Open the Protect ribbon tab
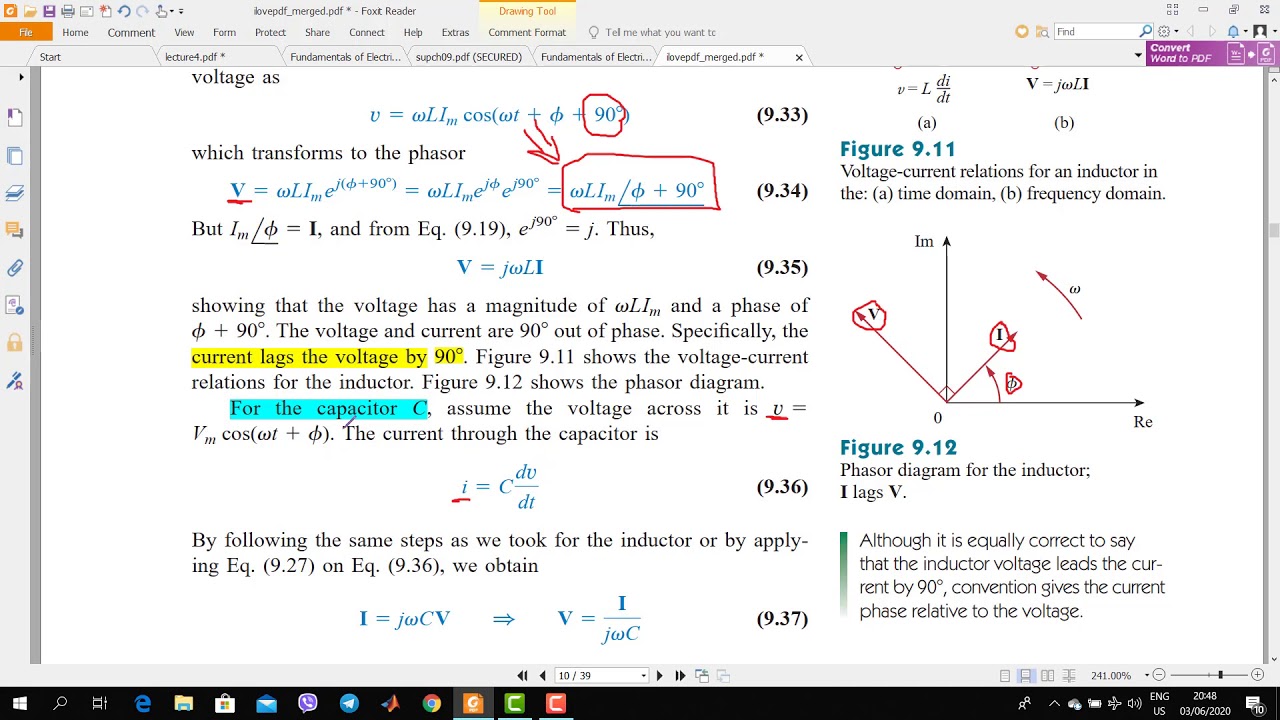The width and height of the screenshot is (1280, 720). 270,32
